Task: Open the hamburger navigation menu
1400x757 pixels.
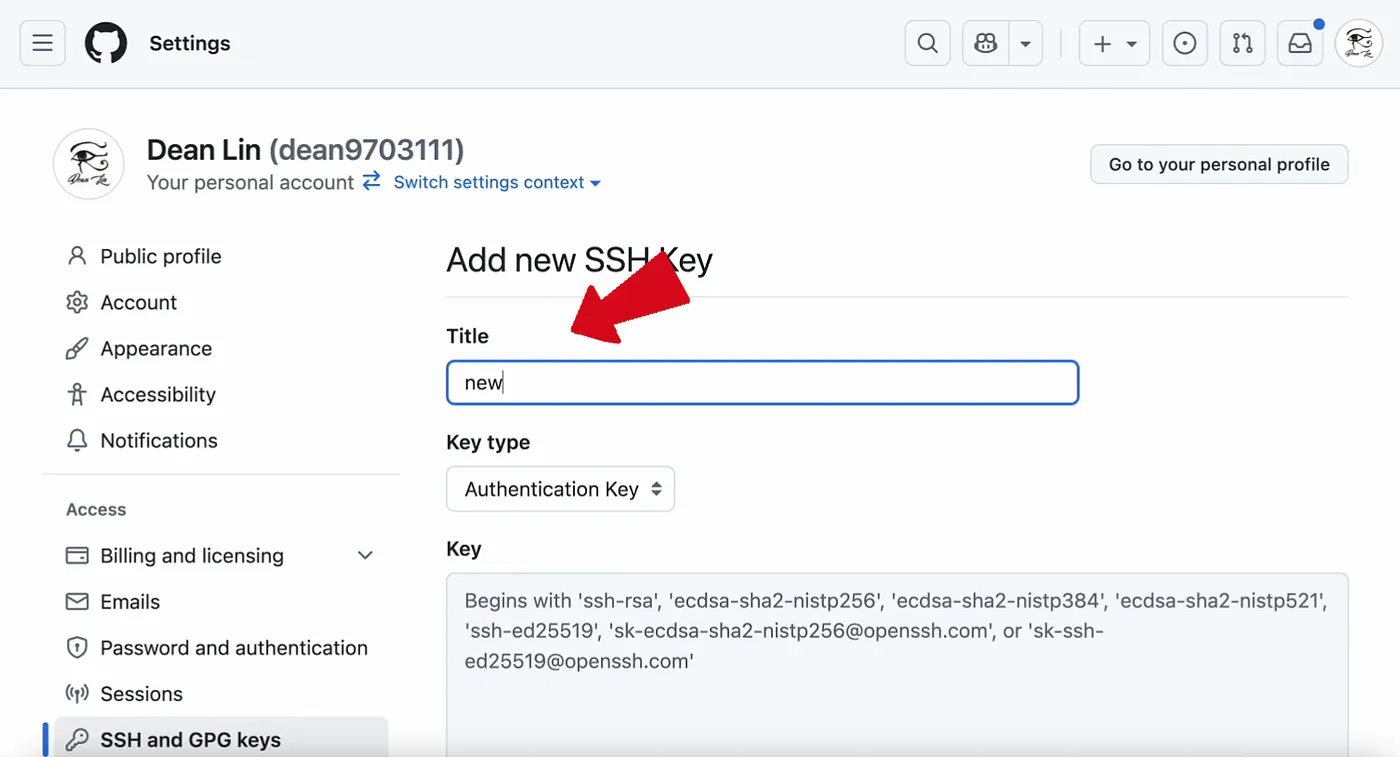Action: (42, 44)
